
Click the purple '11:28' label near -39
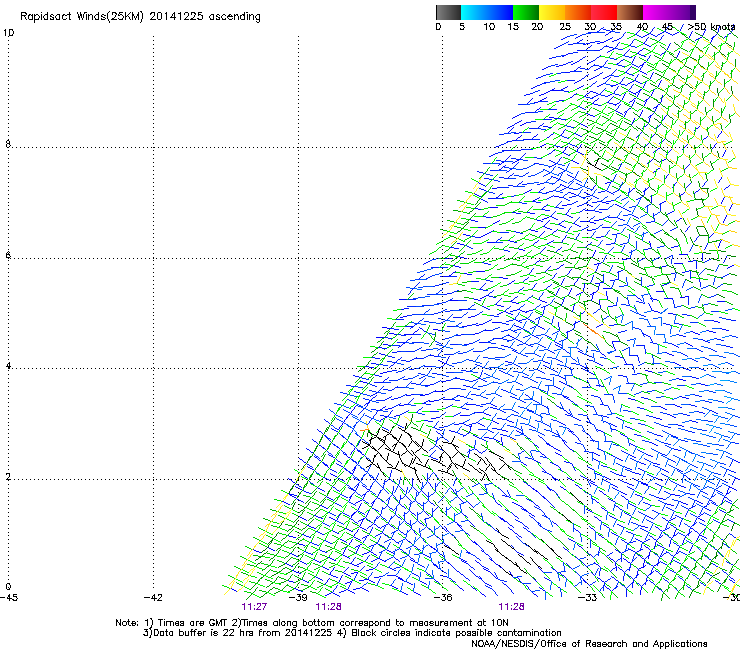(328, 607)
